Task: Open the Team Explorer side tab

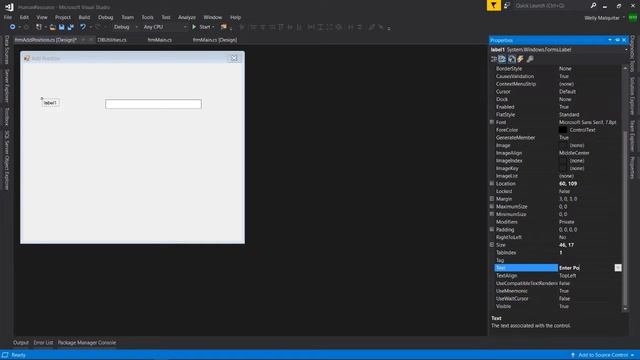Action: point(632,136)
